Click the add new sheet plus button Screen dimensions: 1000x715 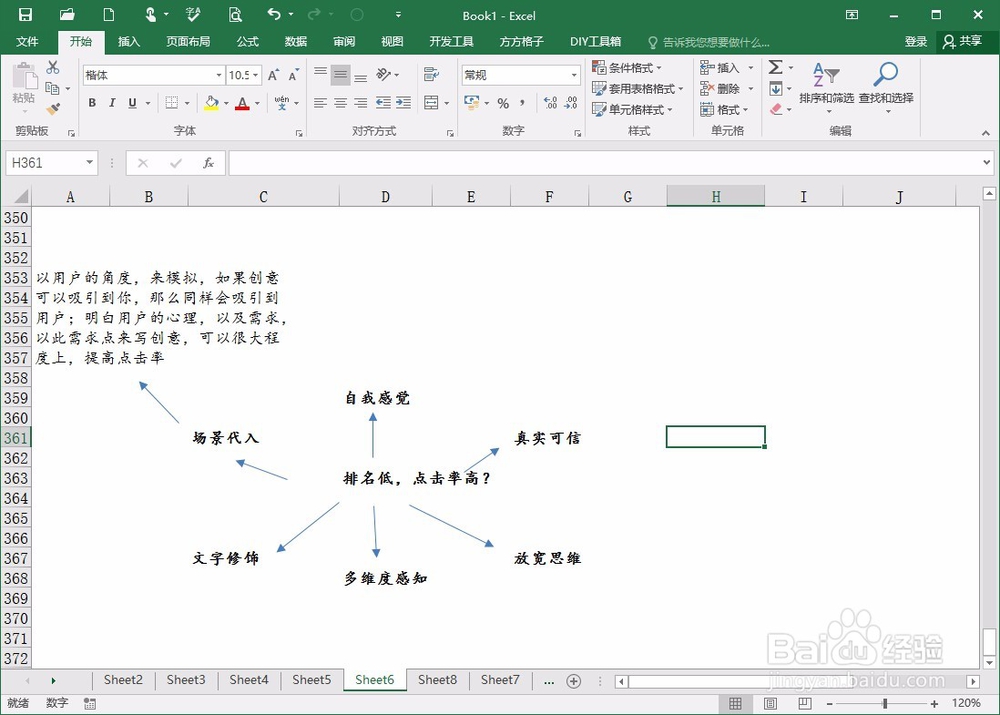(573, 681)
